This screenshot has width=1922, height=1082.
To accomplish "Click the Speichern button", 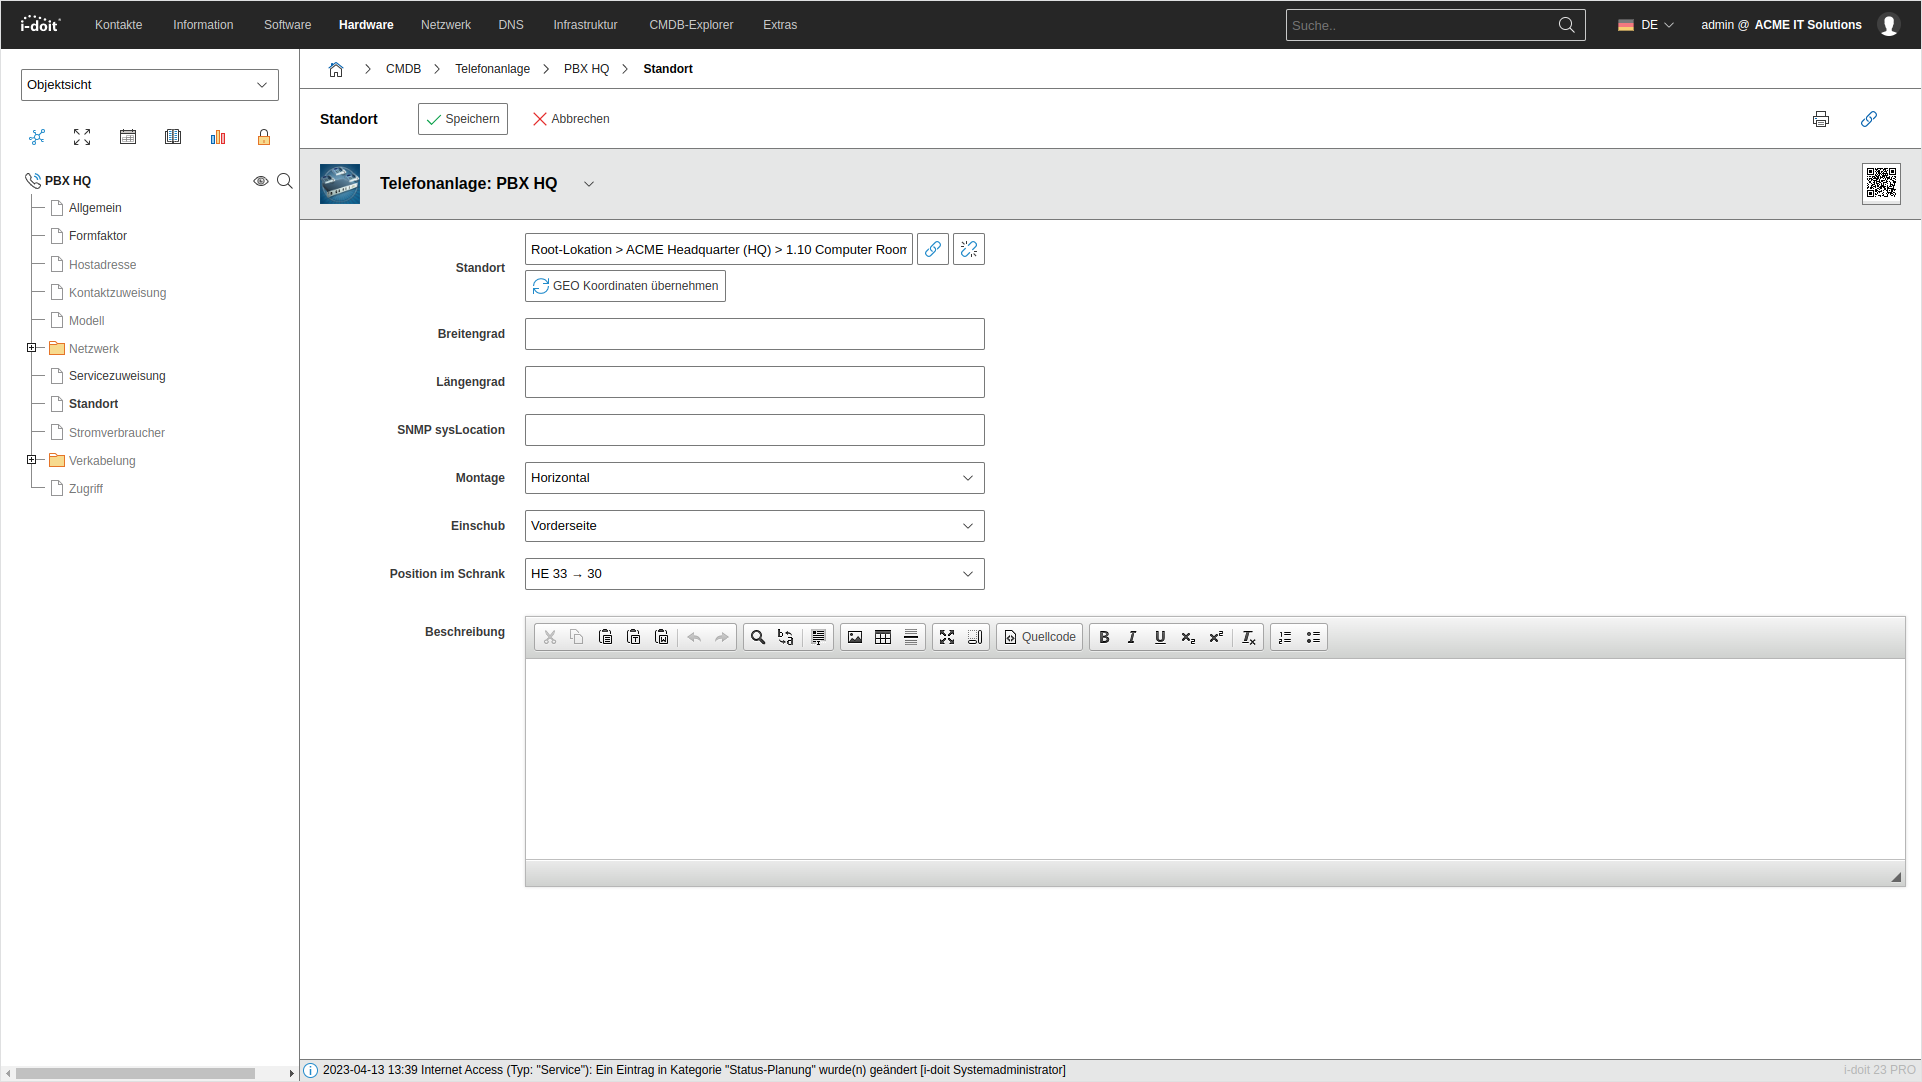I will click(x=462, y=119).
